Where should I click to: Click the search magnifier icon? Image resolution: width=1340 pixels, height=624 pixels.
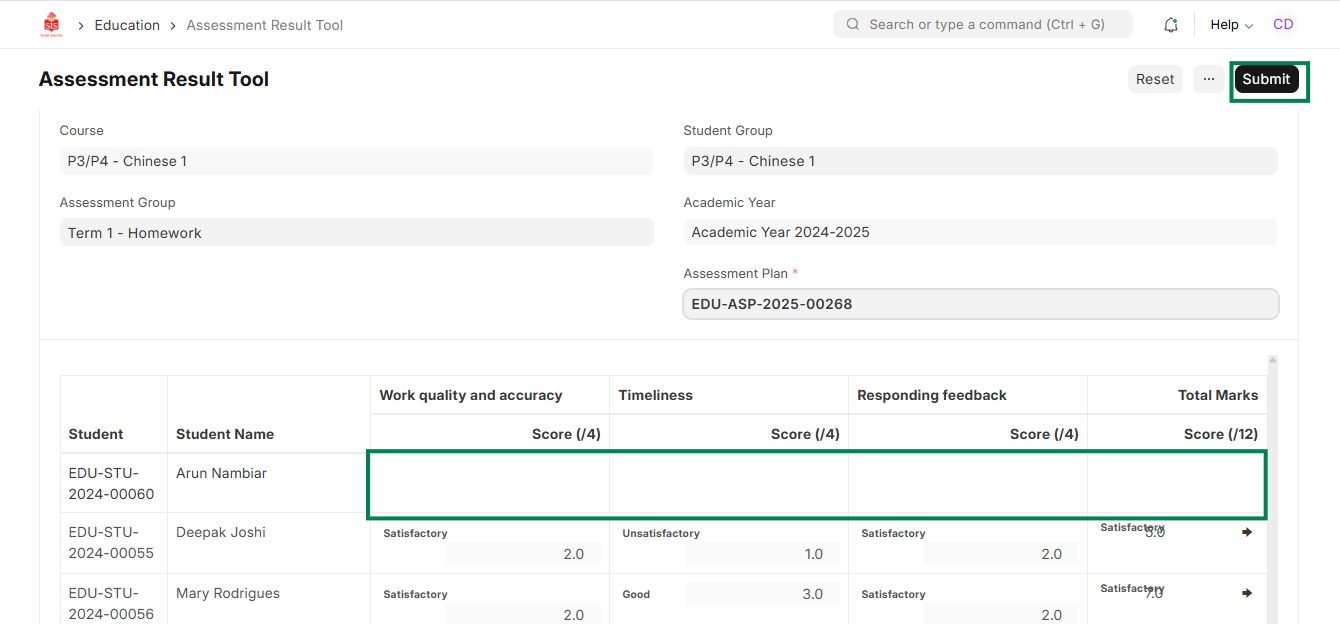(x=853, y=25)
